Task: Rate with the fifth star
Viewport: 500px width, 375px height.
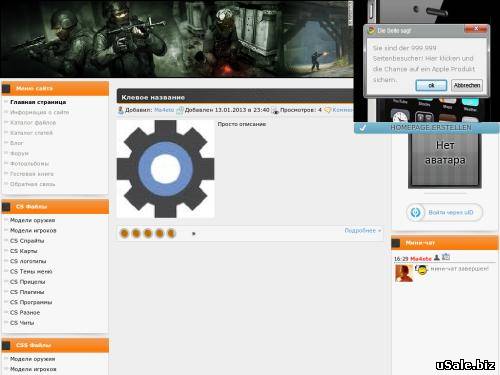Action: [171, 233]
